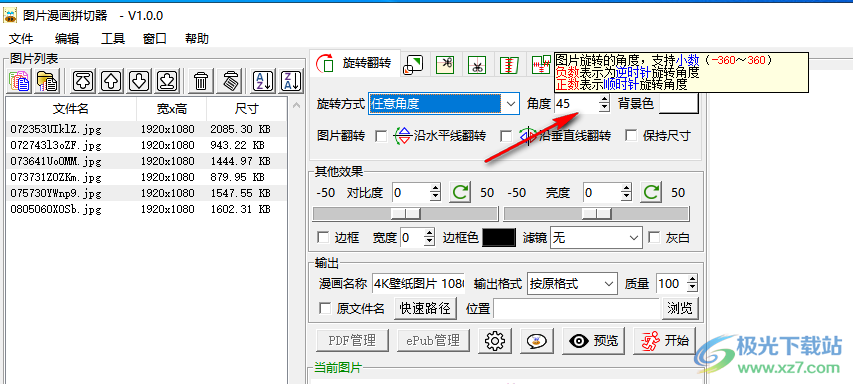The height and width of the screenshot is (384, 853).
Task: Open the 帮助 menu
Action: (196, 39)
